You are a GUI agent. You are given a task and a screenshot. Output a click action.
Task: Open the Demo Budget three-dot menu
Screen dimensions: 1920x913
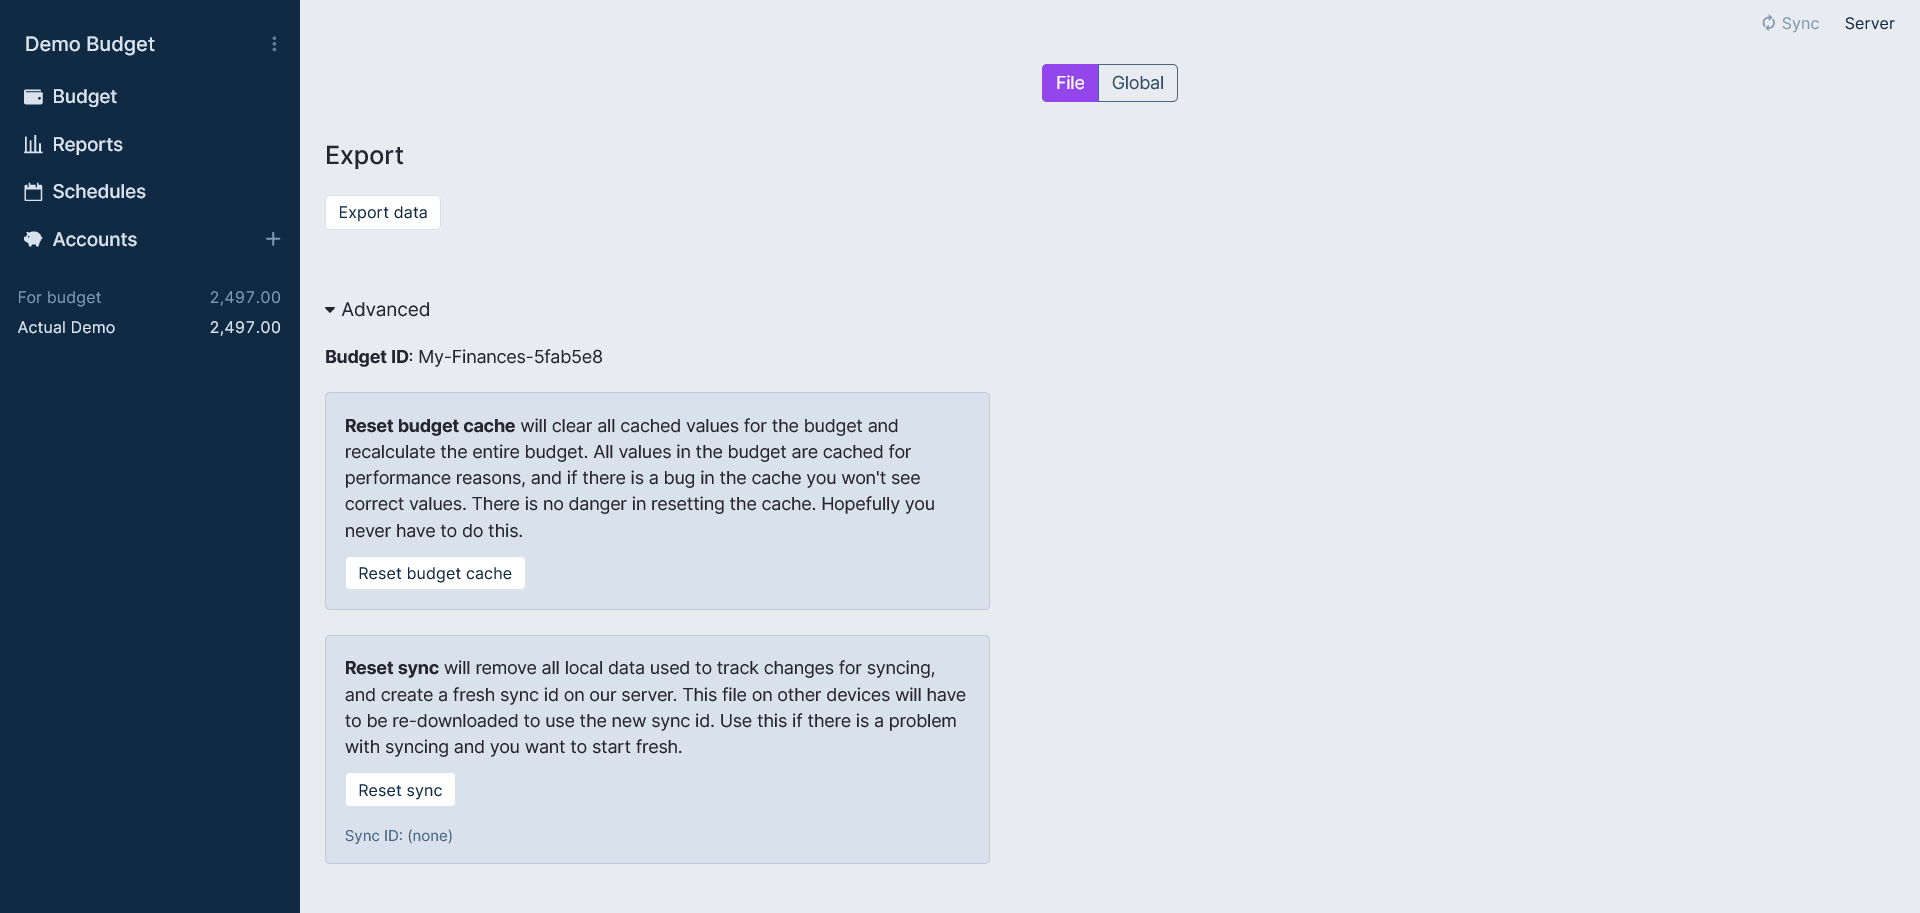click(x=274, y=44)
